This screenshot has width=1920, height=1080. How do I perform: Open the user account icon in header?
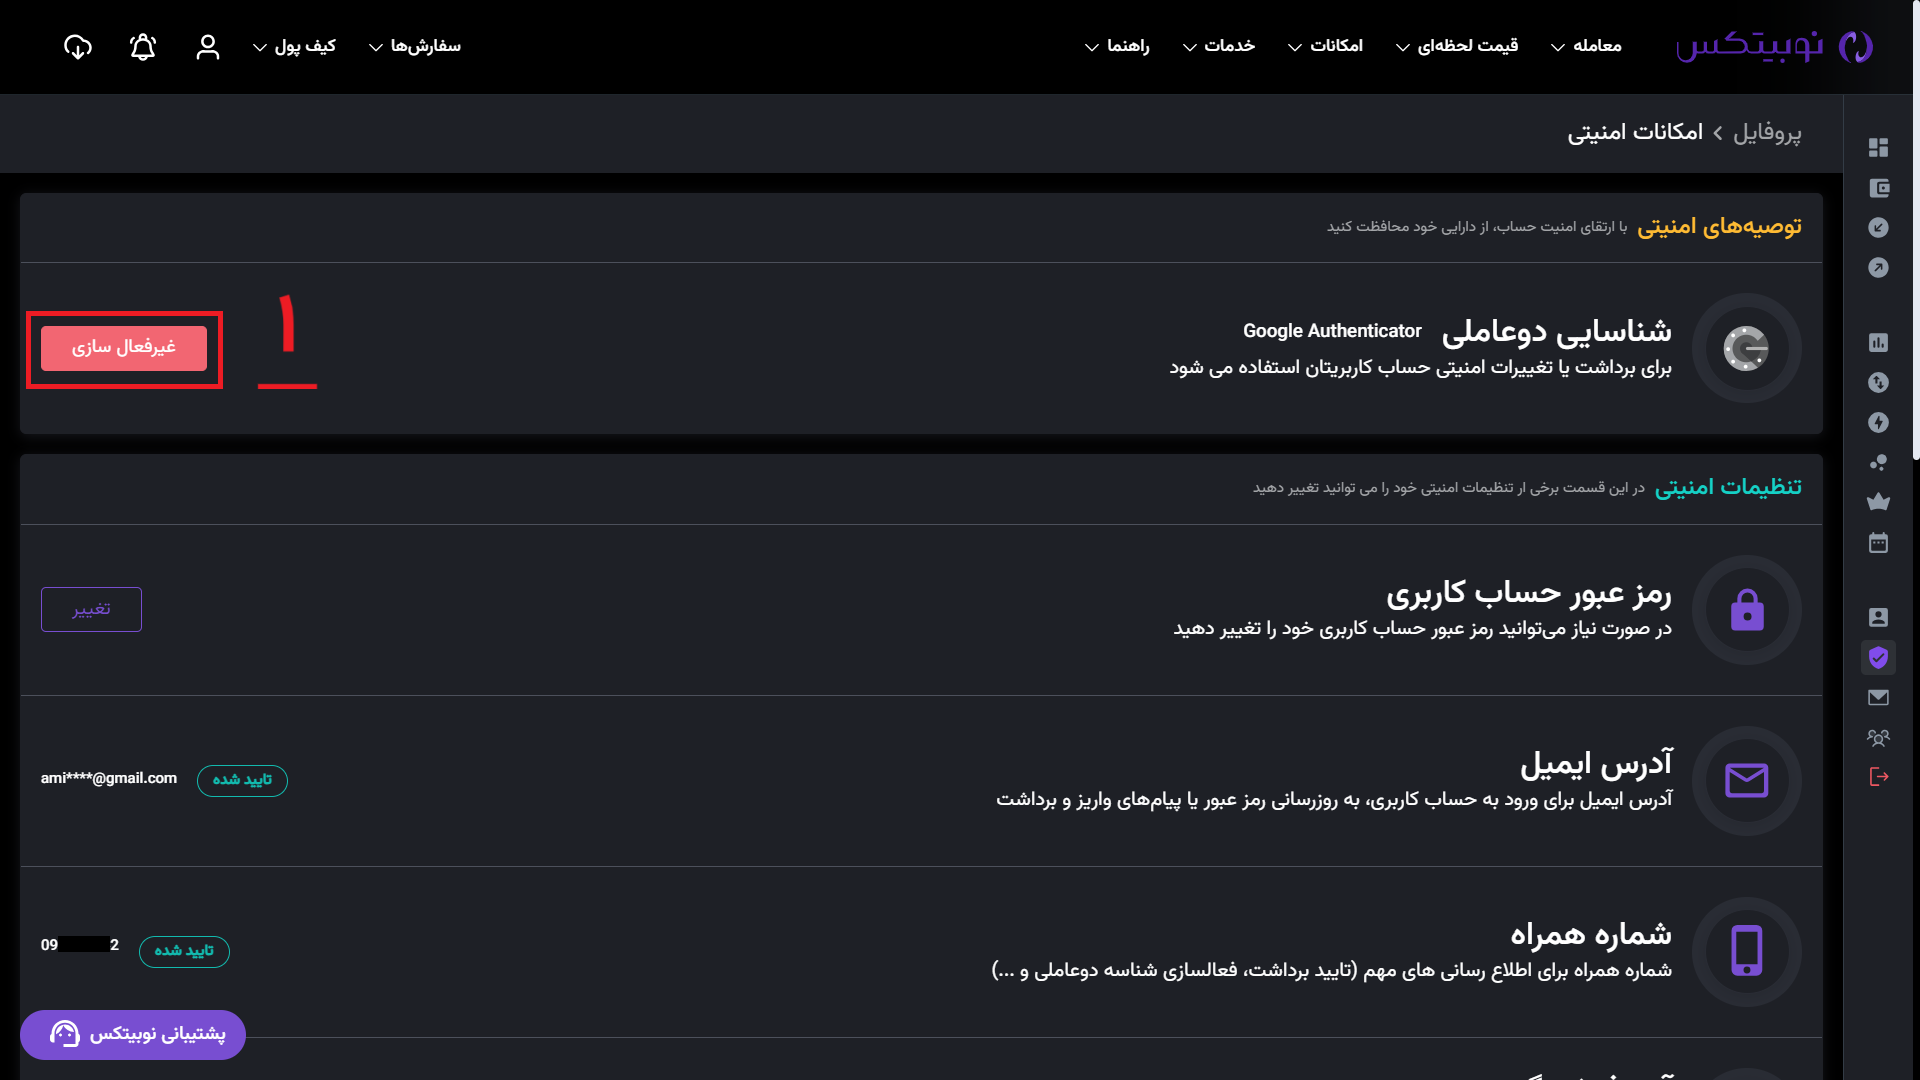pos(208,47)
